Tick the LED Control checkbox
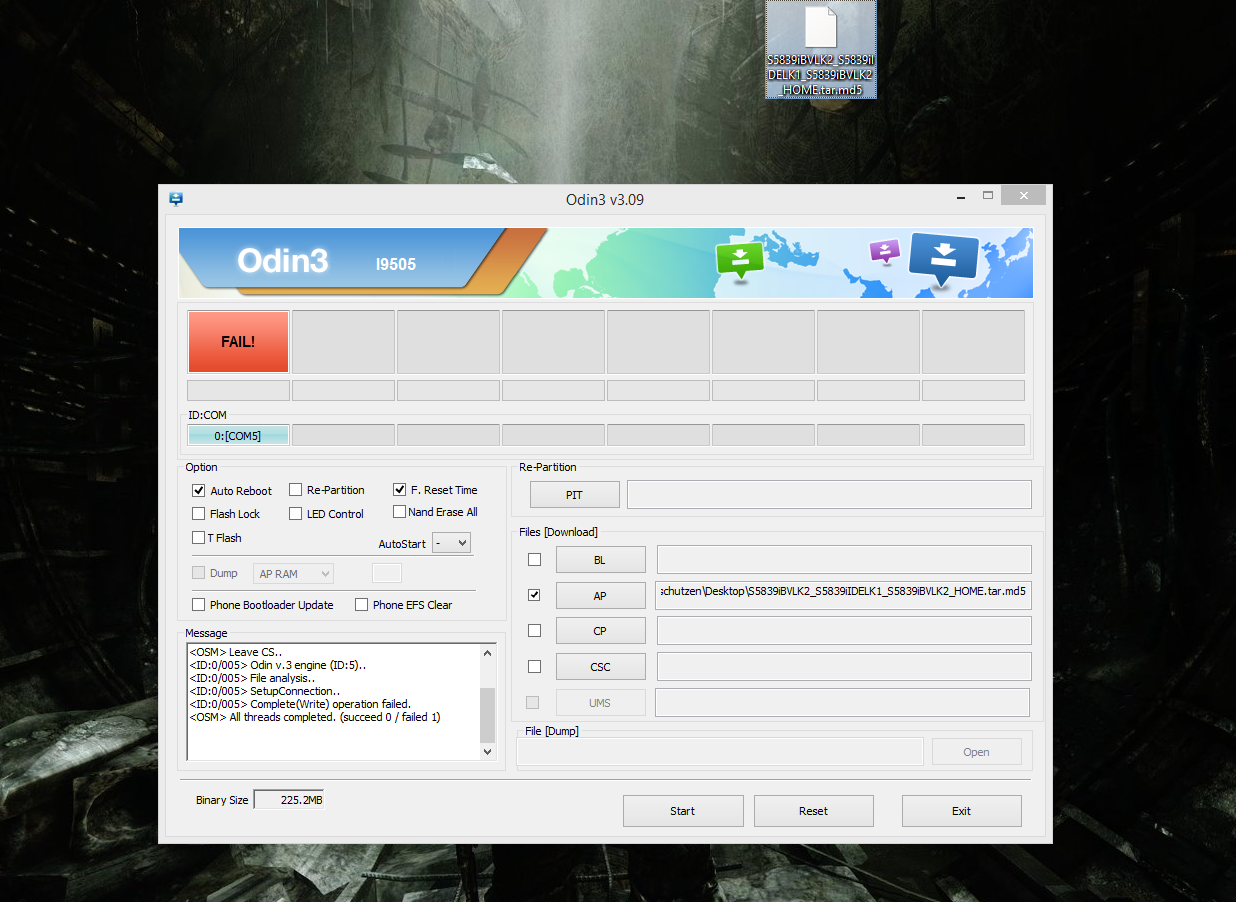 (296, 514)
